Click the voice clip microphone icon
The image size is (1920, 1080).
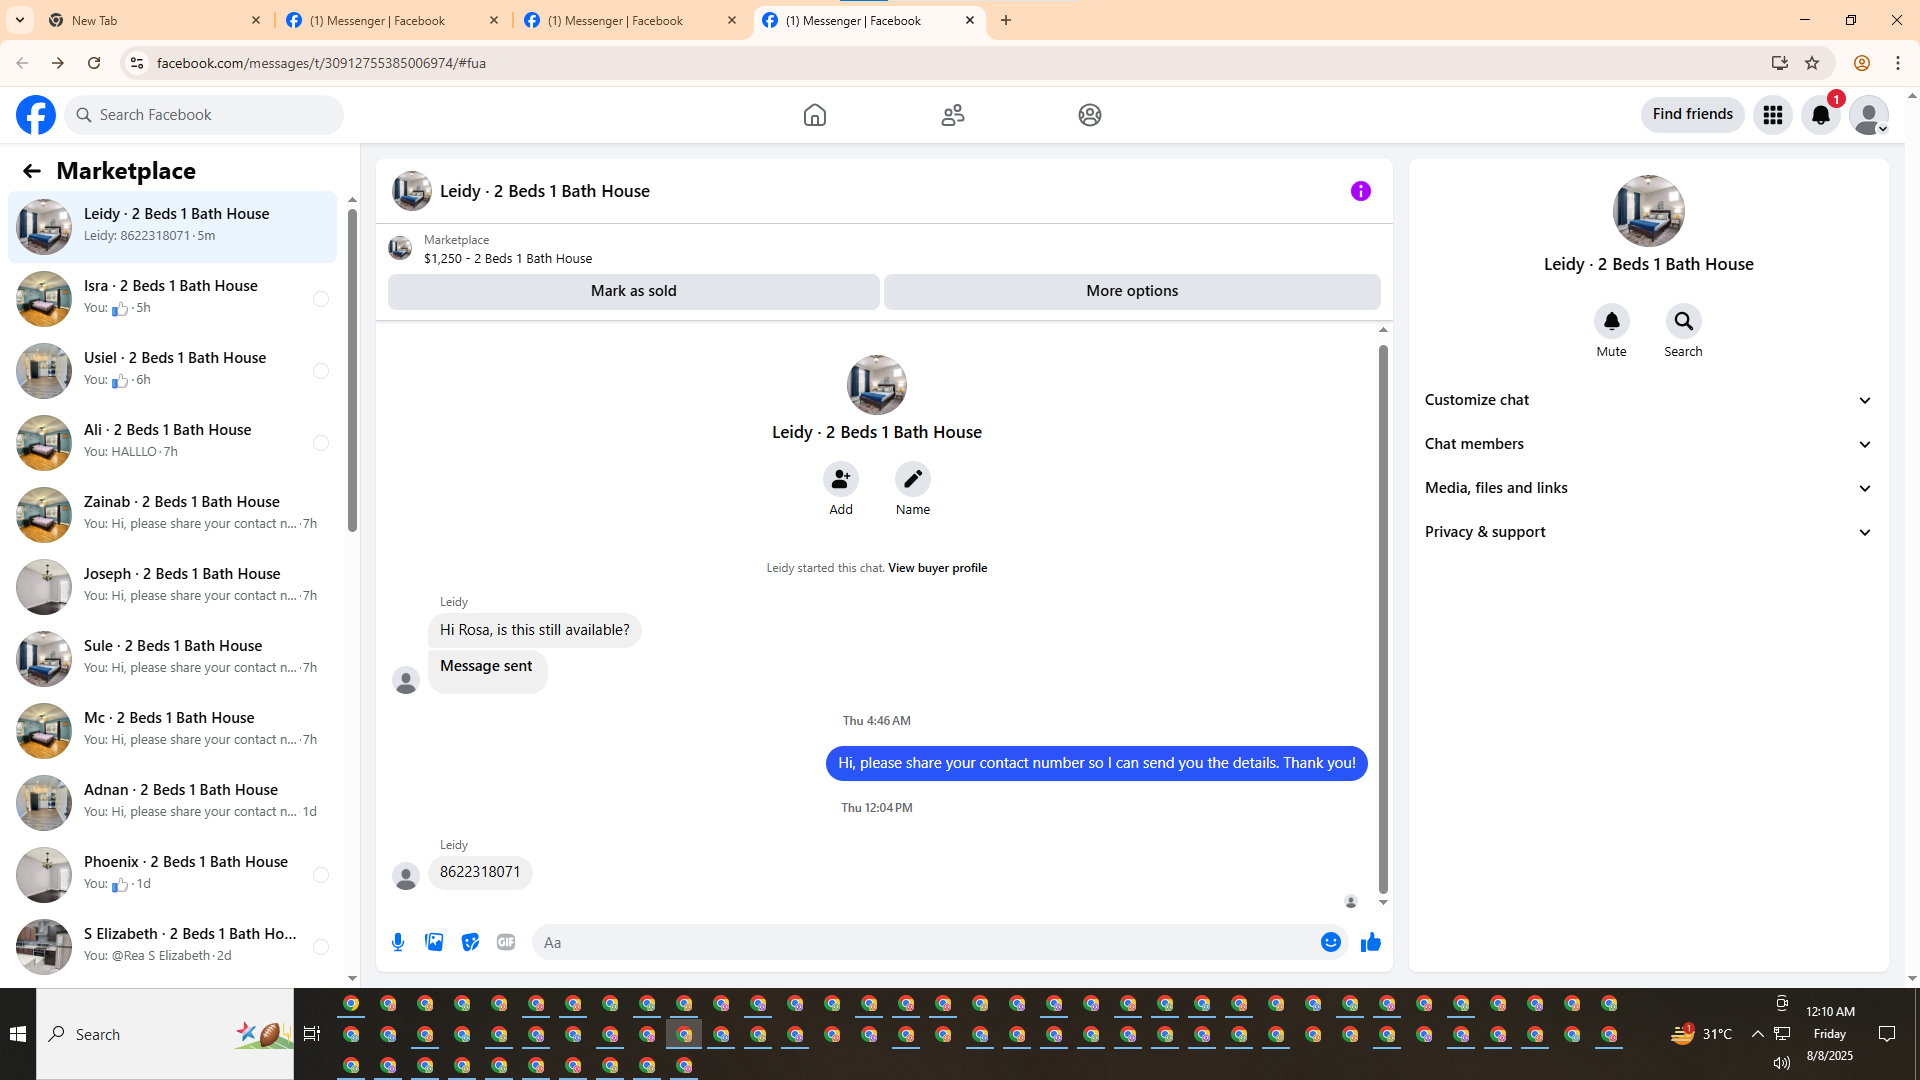coord(398,942)
